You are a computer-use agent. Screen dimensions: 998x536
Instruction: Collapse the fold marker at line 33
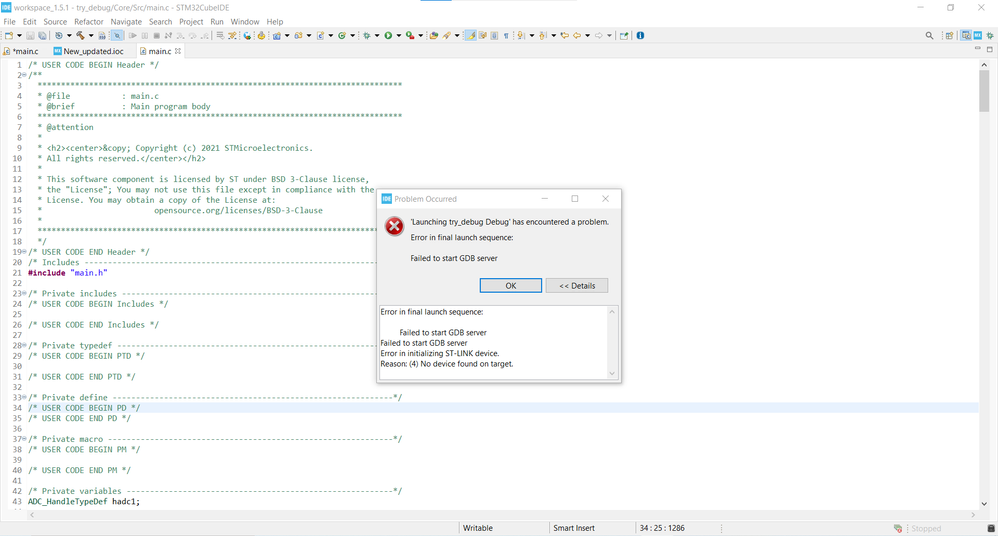point(25,397)
